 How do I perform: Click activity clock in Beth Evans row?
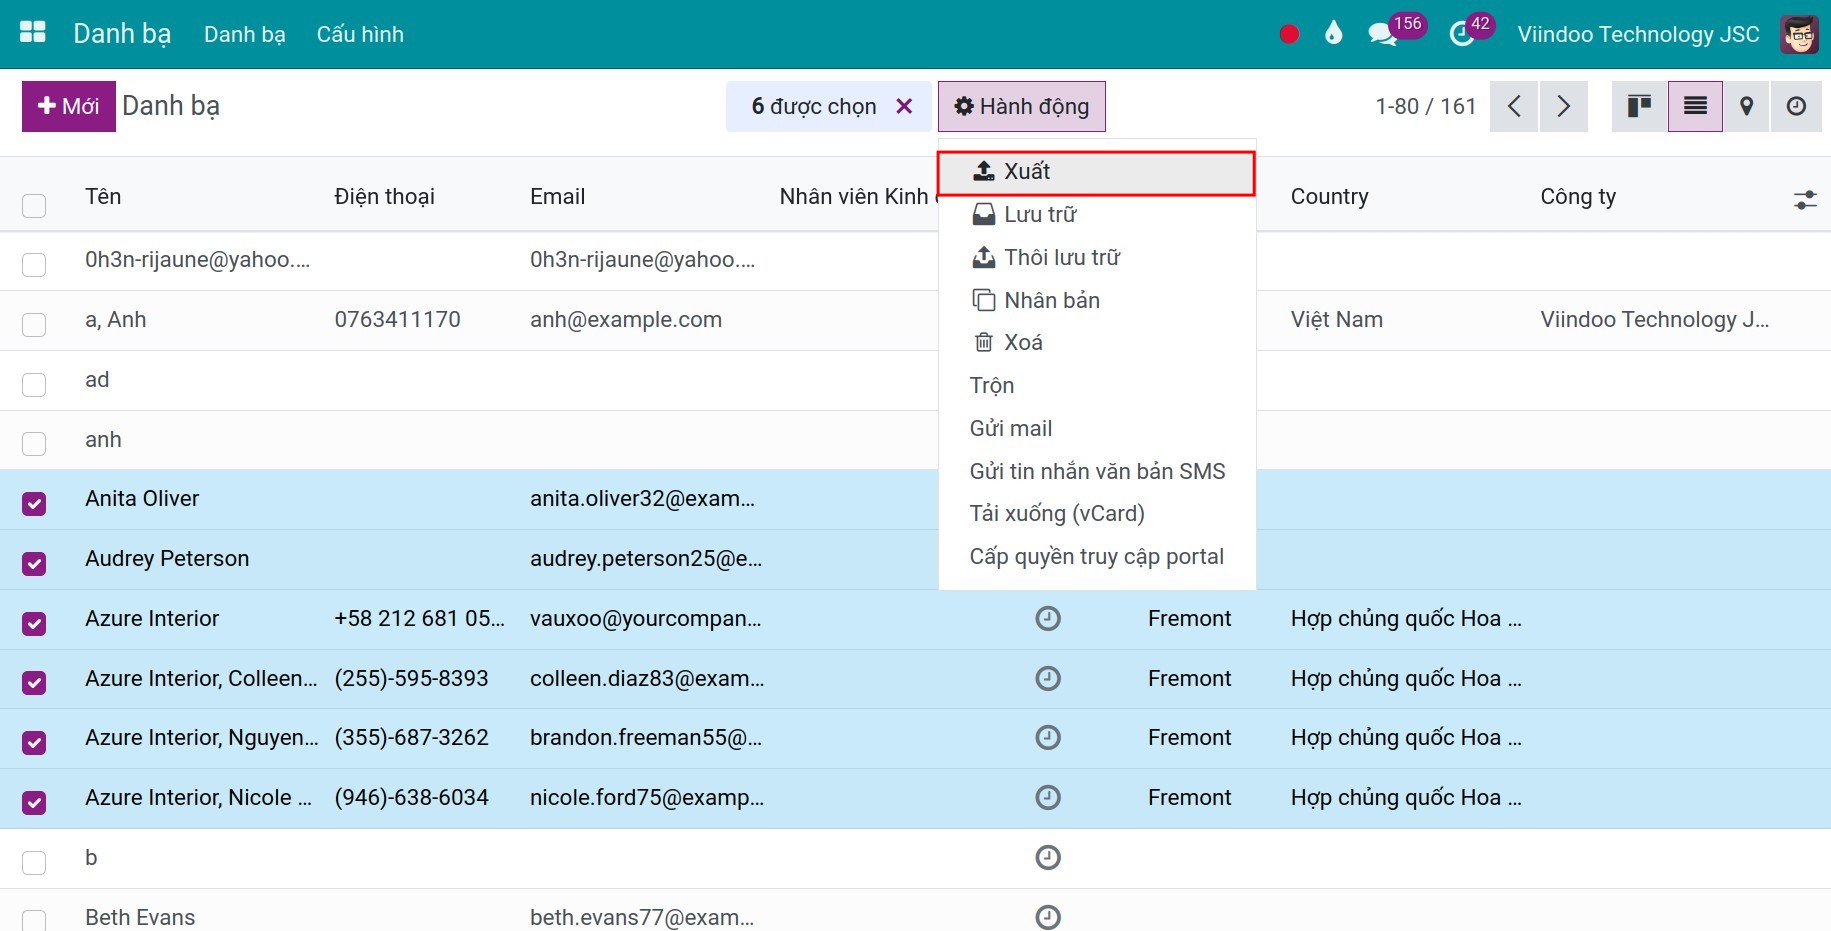point(1048,917)
